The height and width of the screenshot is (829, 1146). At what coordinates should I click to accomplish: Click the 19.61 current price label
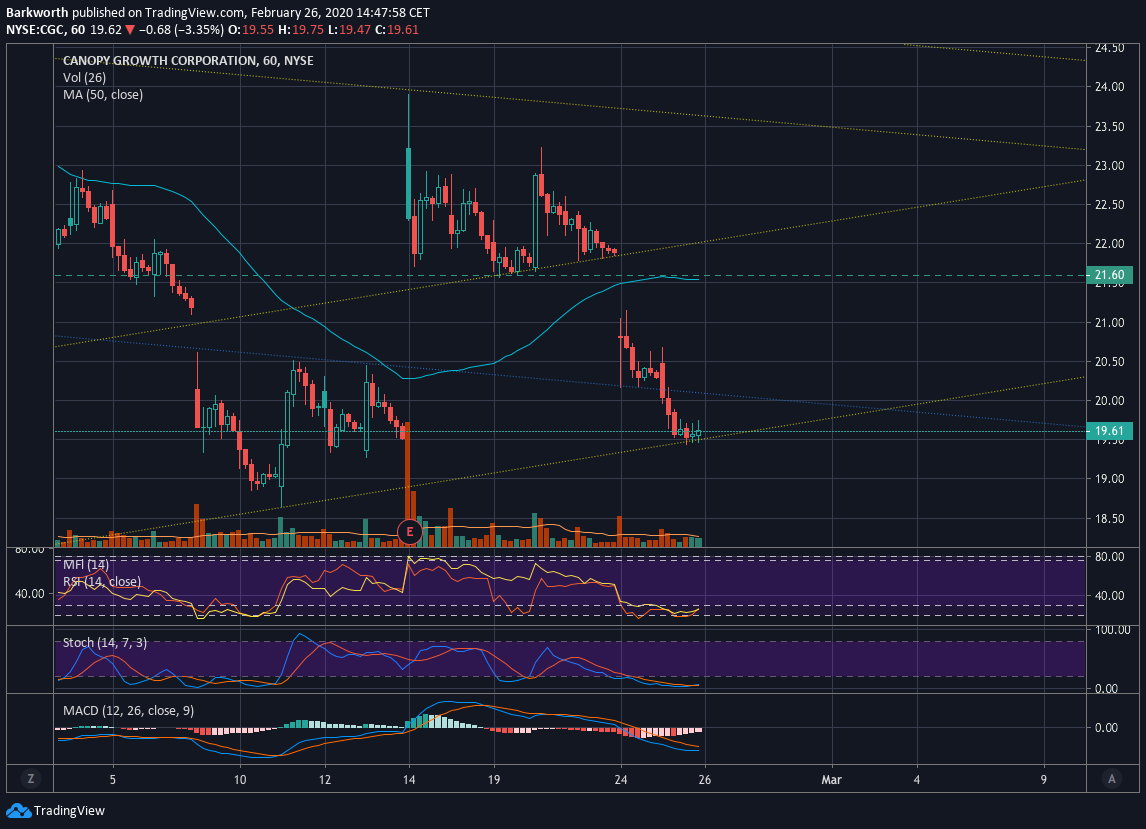(x=1109, y=431)
